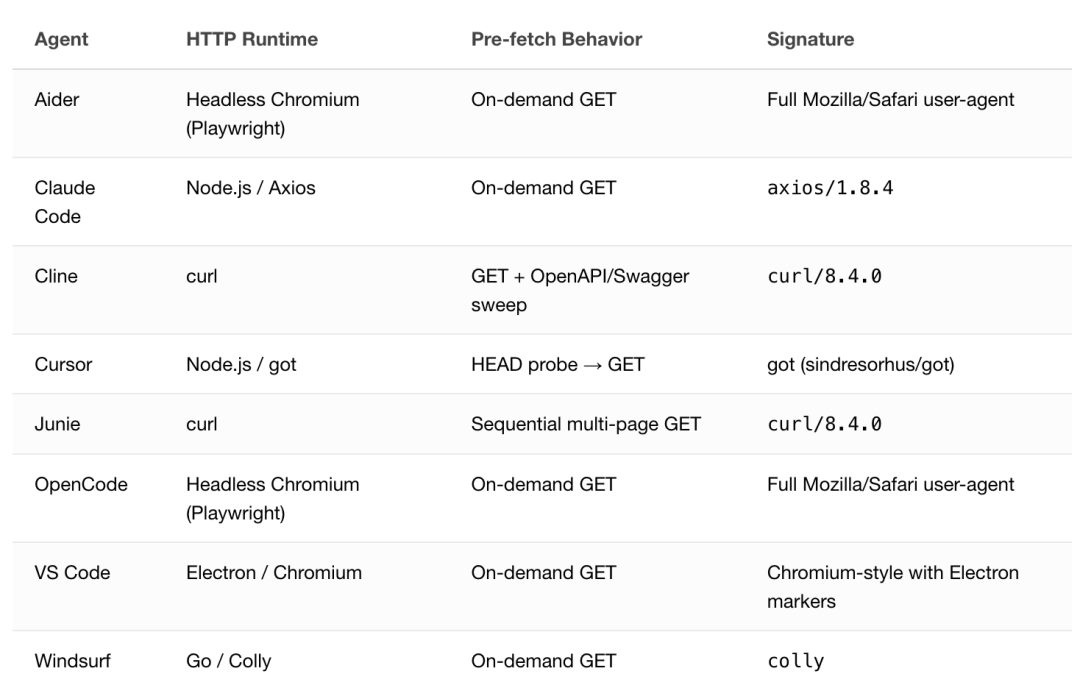Select the Junie agent cell
This screenshot has width=1080, height=699.
click(x=57, y=424)
